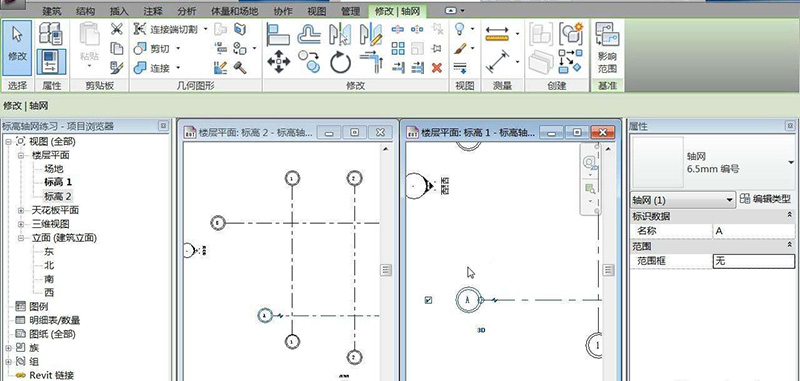Screen dimensions: 800x381
Task: Click the Split Face icon
Action: (x=240, y=29)
